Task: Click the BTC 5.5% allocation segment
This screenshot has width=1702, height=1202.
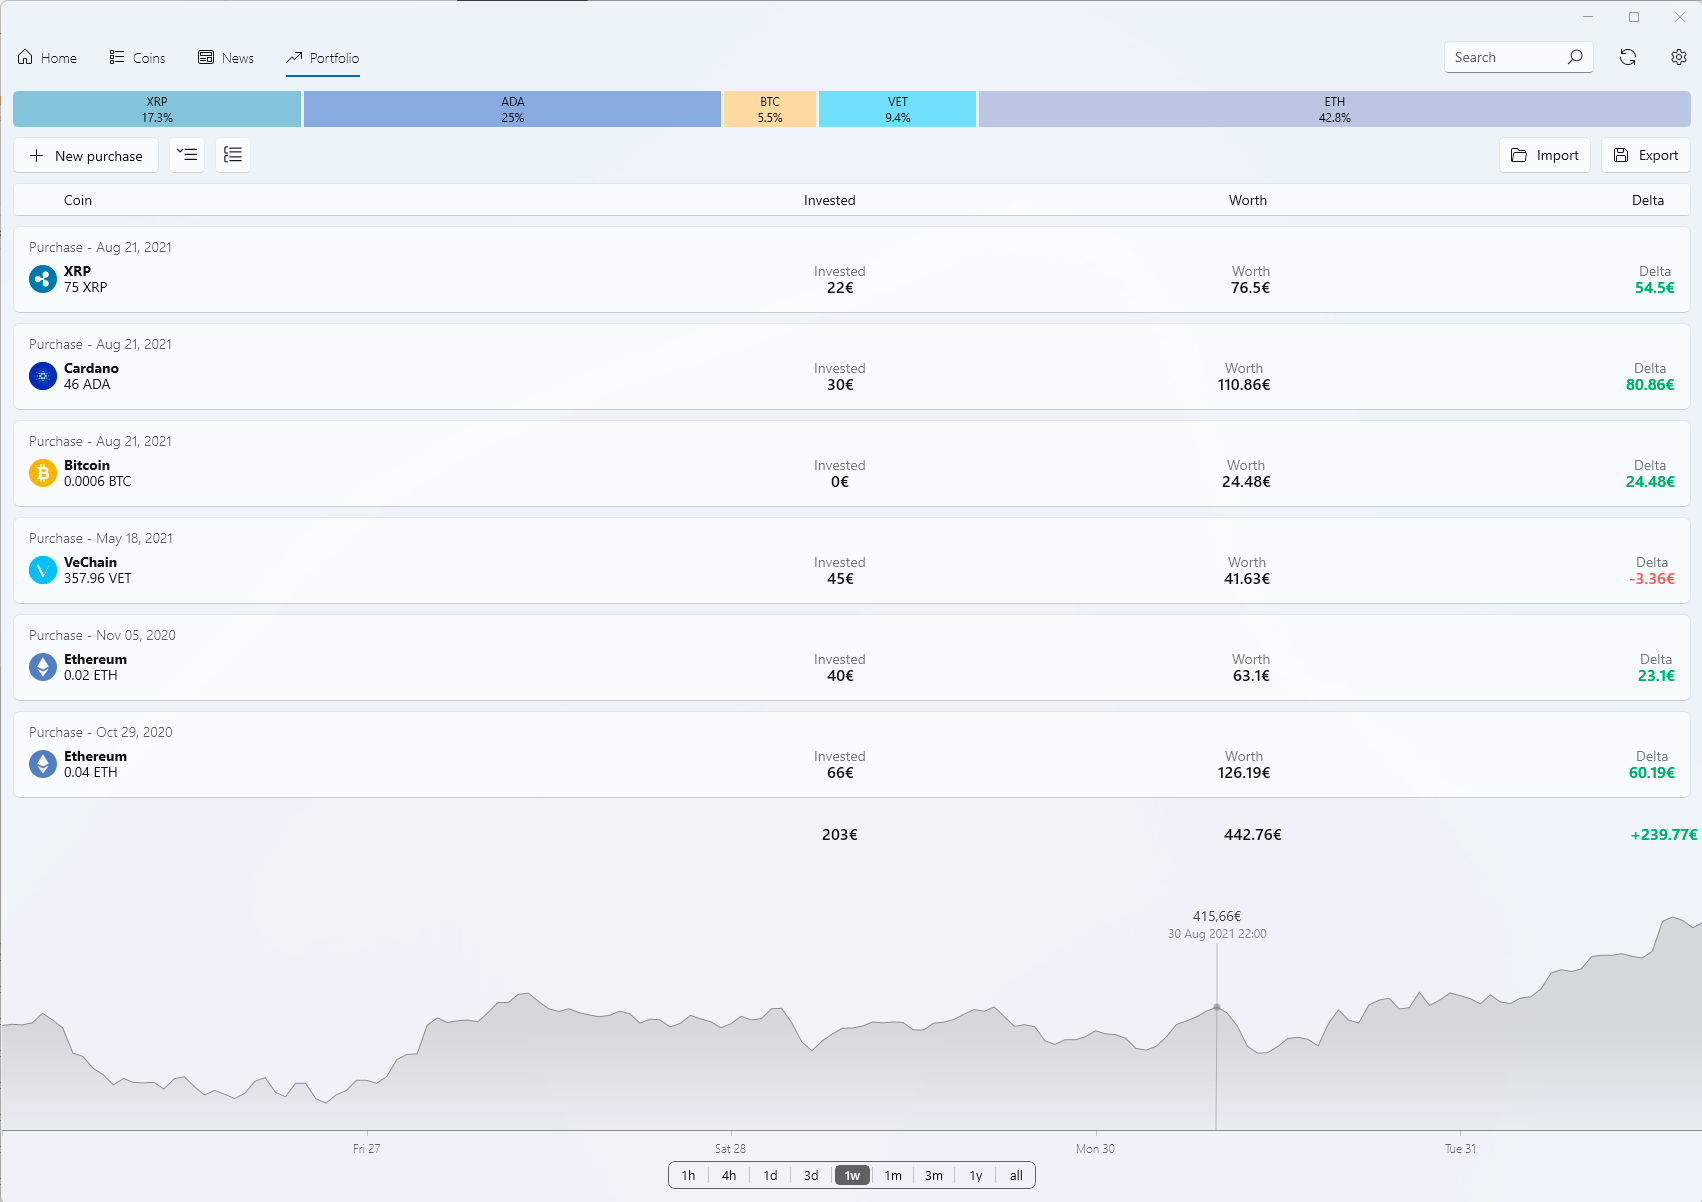Action: 769,109
